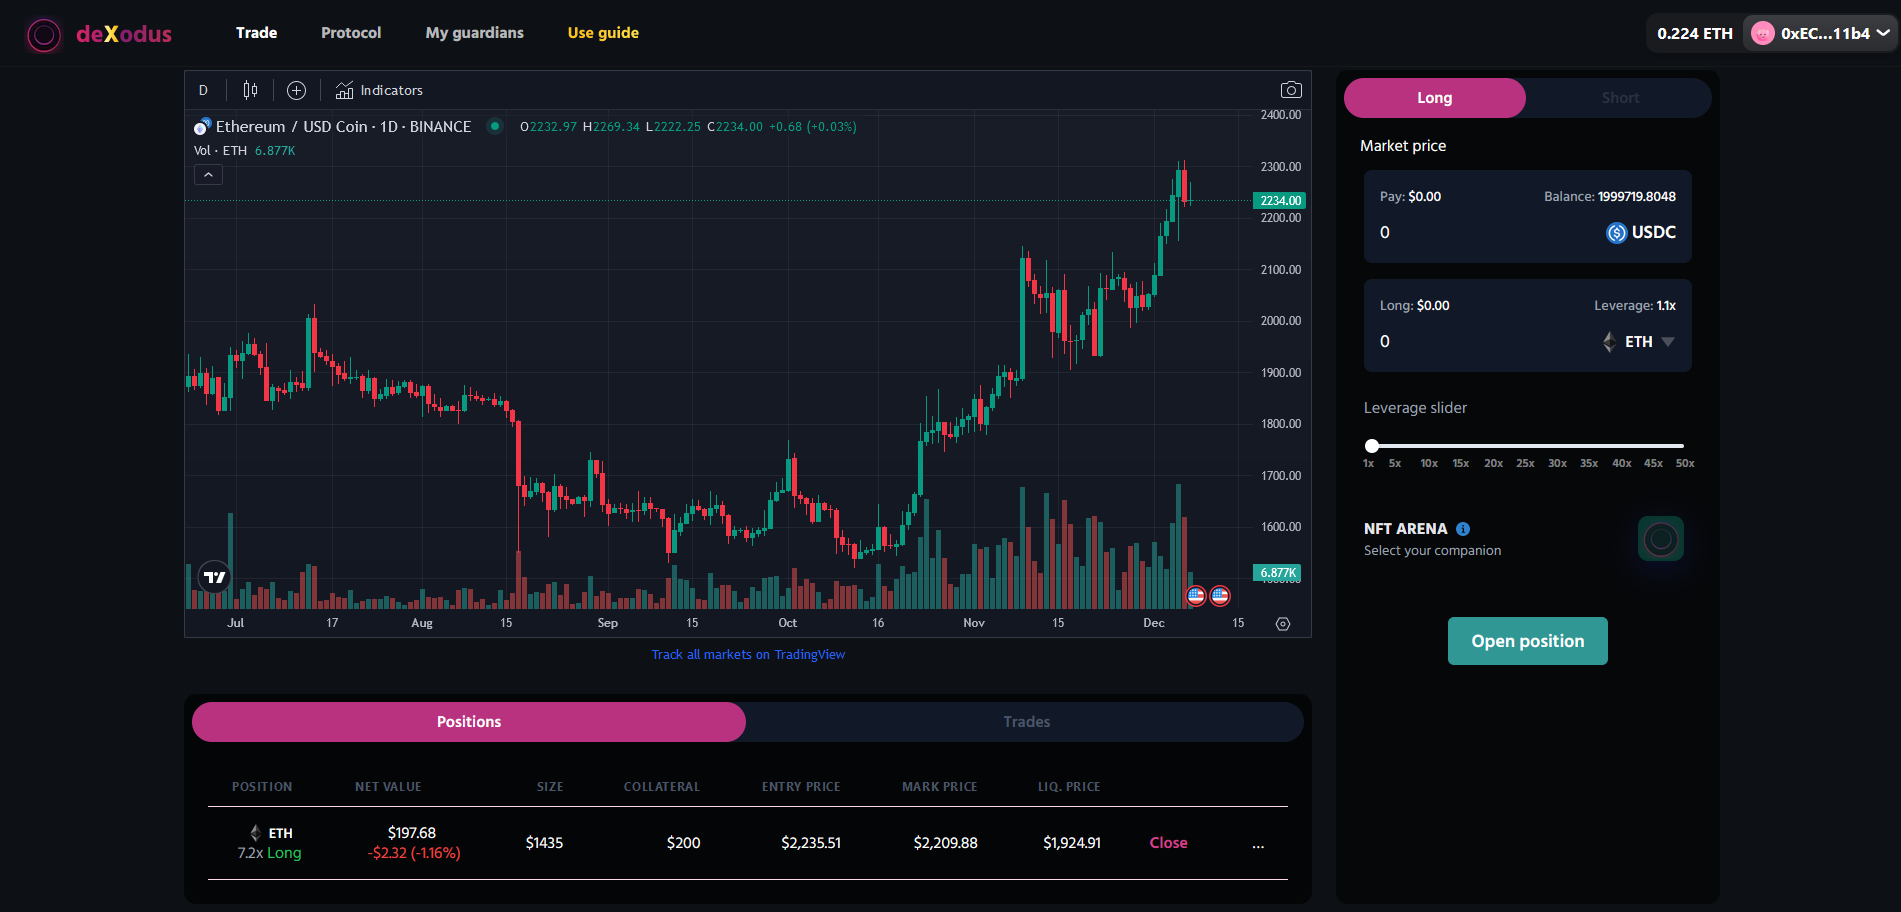This screenshot has width=1901, height=912.
Task: Click the $1435 size cell
Action: pyautogui.click(x=544, y=843)
